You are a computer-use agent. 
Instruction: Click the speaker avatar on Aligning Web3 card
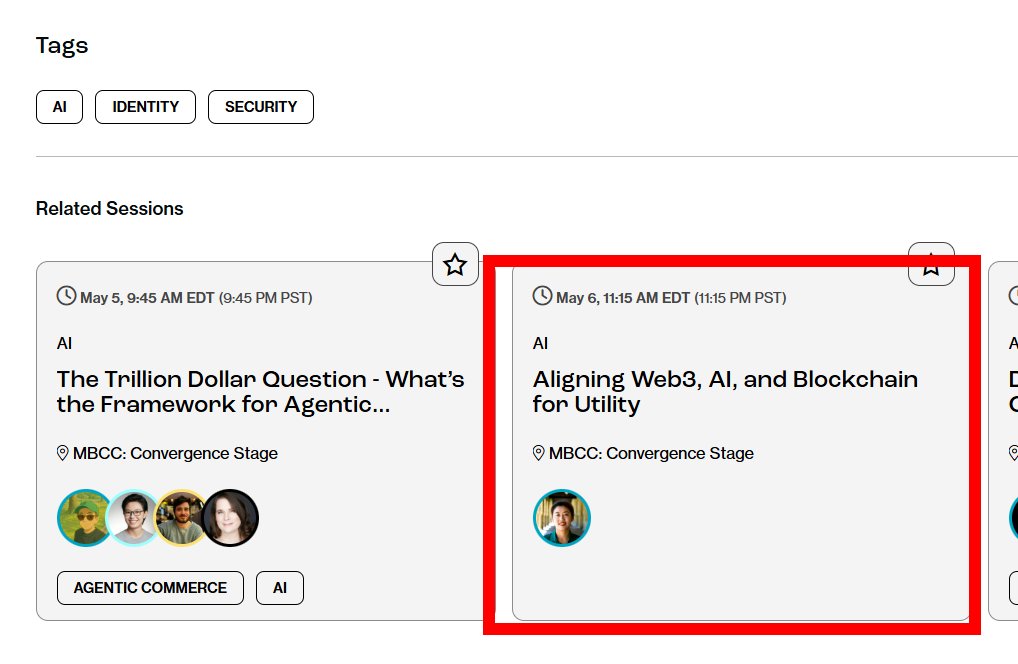561,518
